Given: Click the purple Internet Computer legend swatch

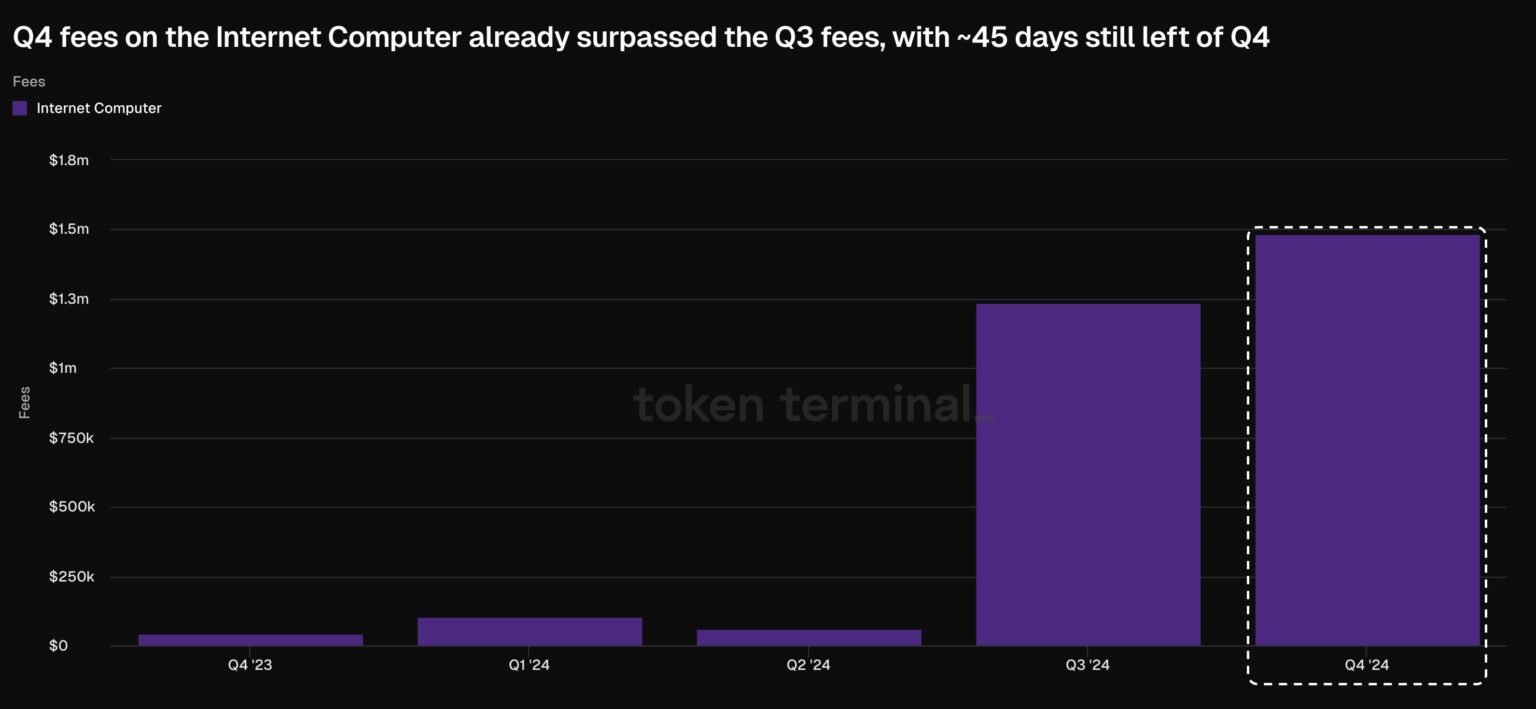Looking at the screenshot, I should click(20, 108).
